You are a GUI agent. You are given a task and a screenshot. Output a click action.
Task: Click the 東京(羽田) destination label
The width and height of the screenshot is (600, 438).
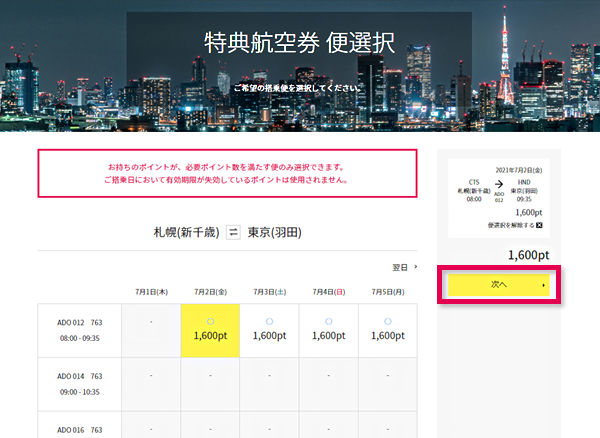(274, 232)
